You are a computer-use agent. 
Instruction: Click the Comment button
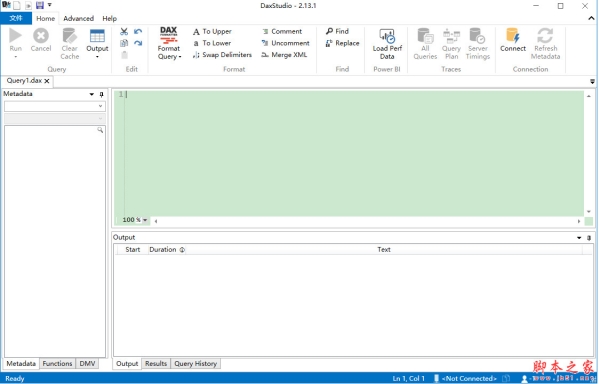[x=282, y=31]
